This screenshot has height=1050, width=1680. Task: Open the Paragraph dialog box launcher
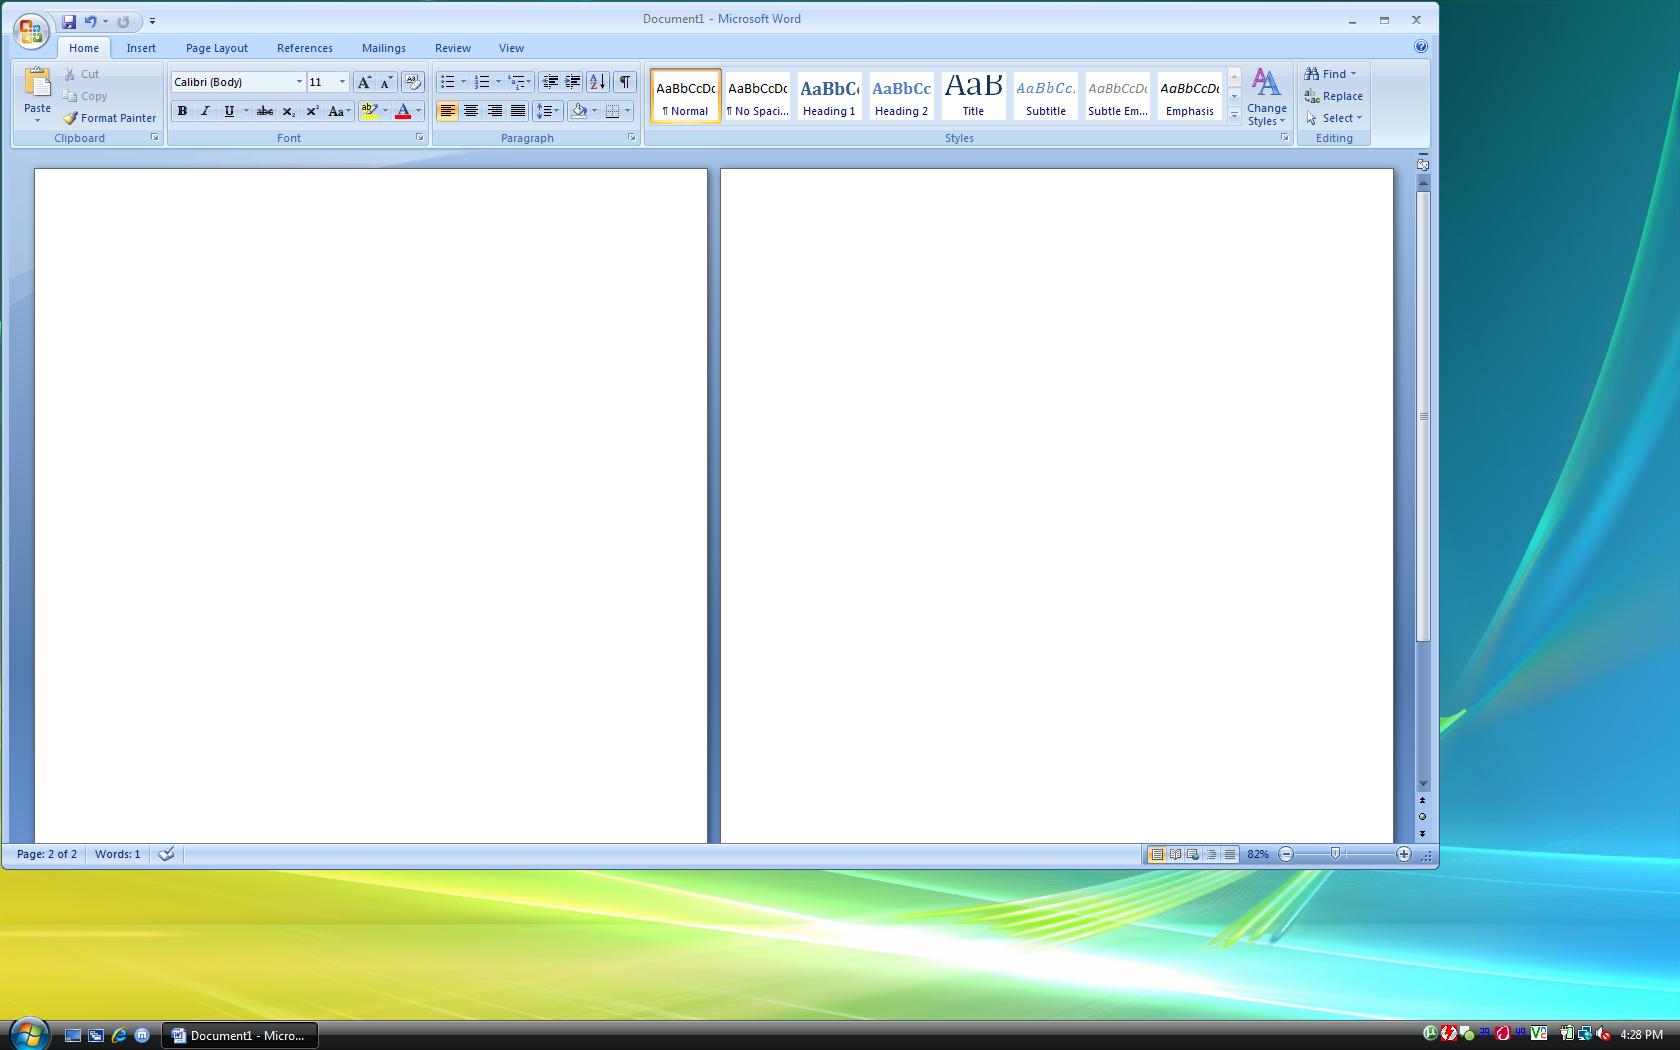[632, 138]
